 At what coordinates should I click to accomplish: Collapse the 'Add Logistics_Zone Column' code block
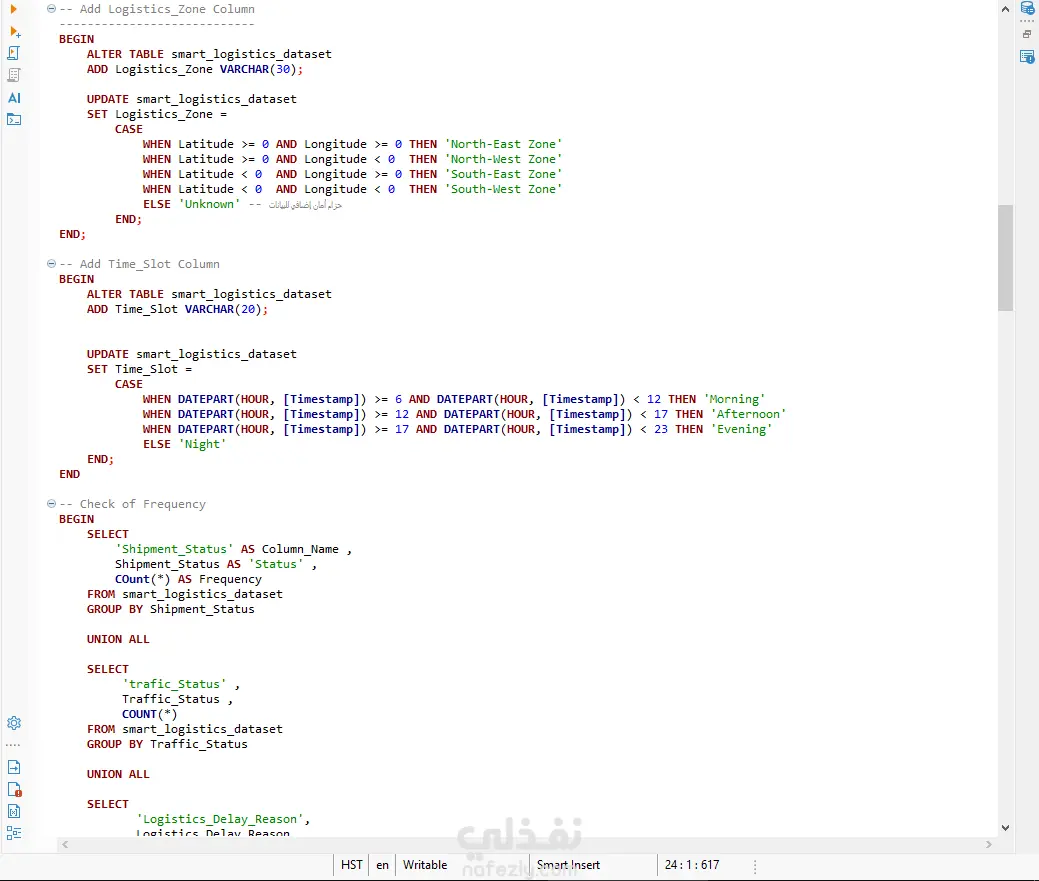pos(51,9)
